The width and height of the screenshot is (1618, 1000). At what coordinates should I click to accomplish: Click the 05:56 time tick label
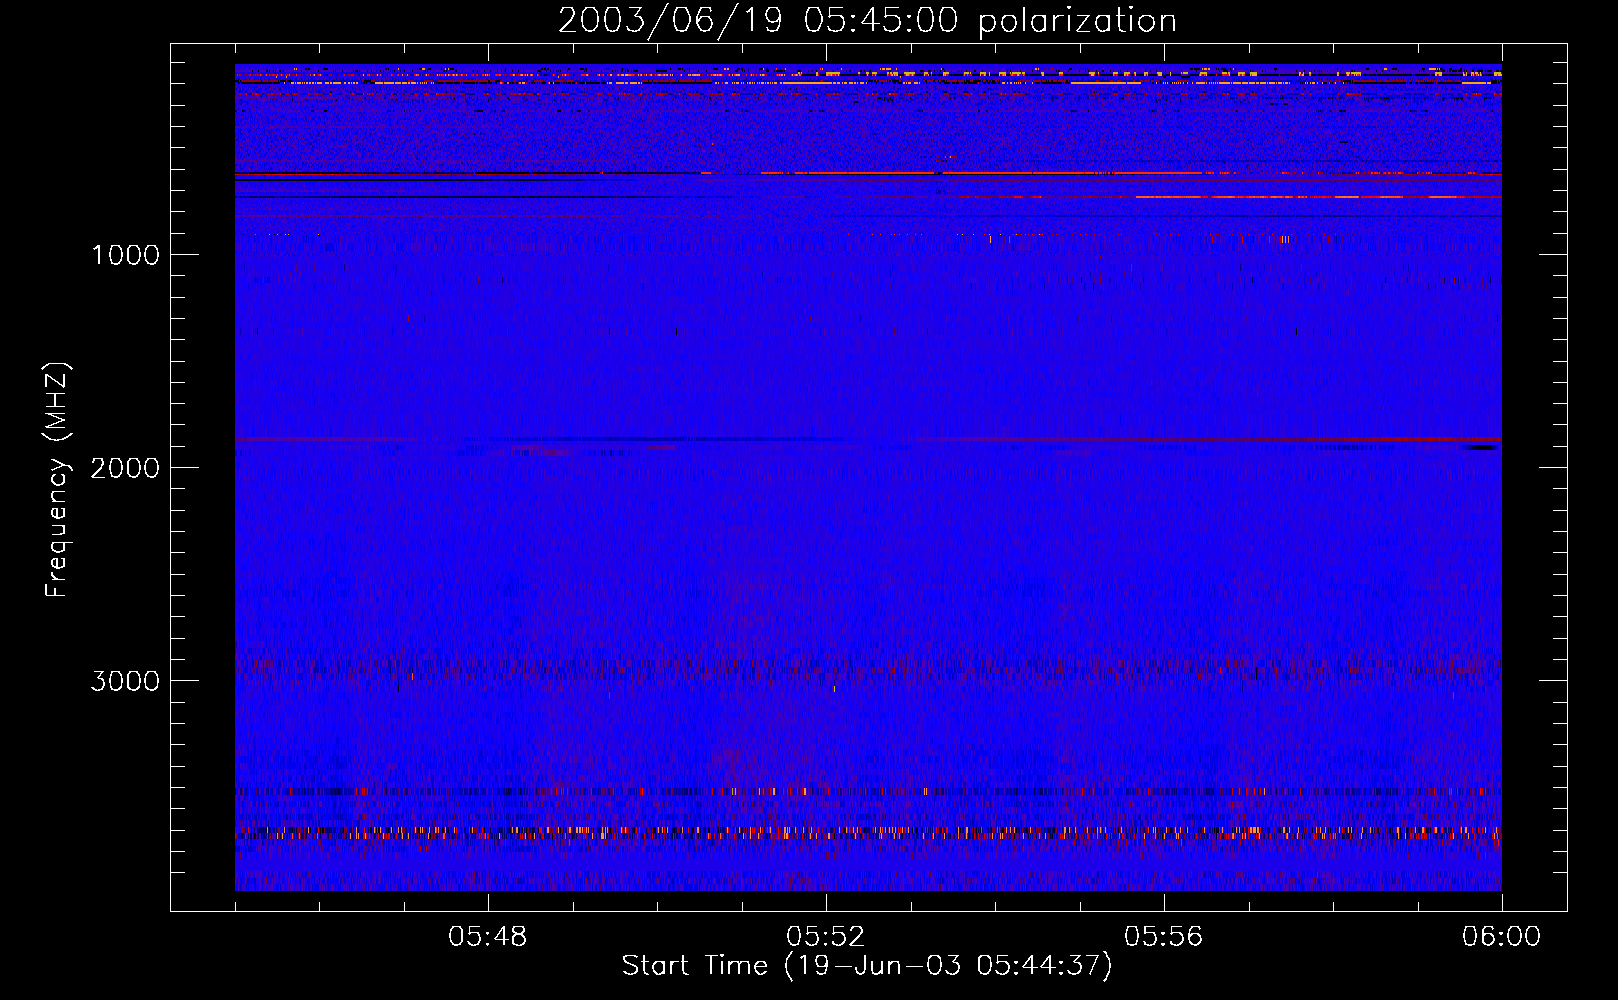tap(1163, 937)
